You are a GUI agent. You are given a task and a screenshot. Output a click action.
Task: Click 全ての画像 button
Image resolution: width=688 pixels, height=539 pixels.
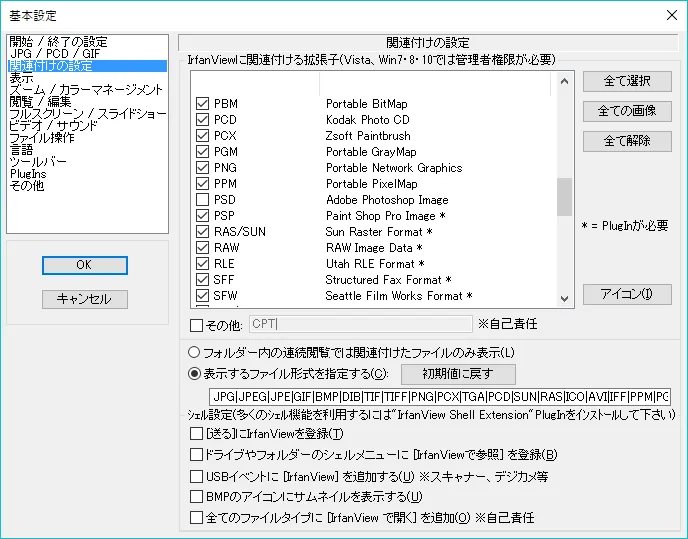coord(627,111)
